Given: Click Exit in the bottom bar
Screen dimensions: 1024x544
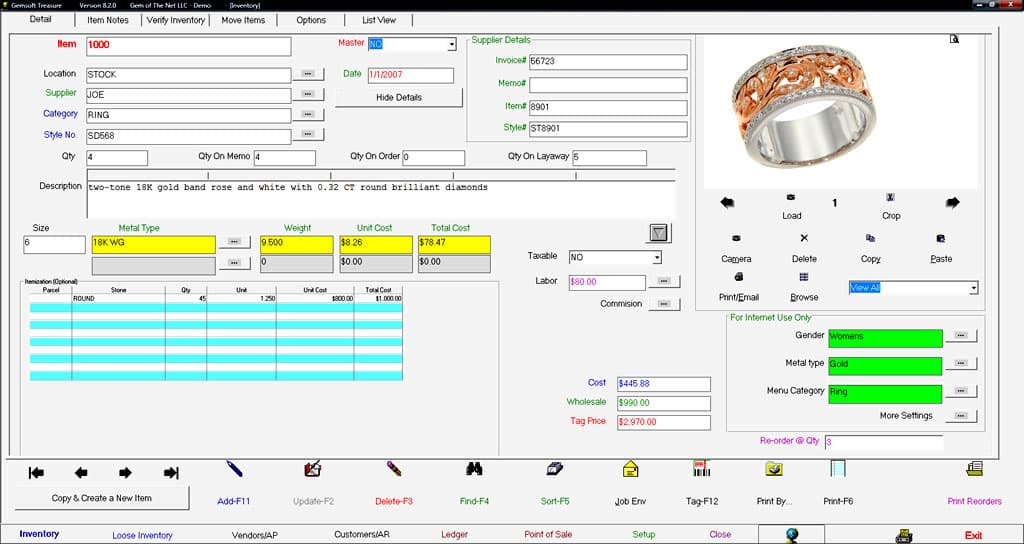Looking at the screenshot, I should 973,535.
